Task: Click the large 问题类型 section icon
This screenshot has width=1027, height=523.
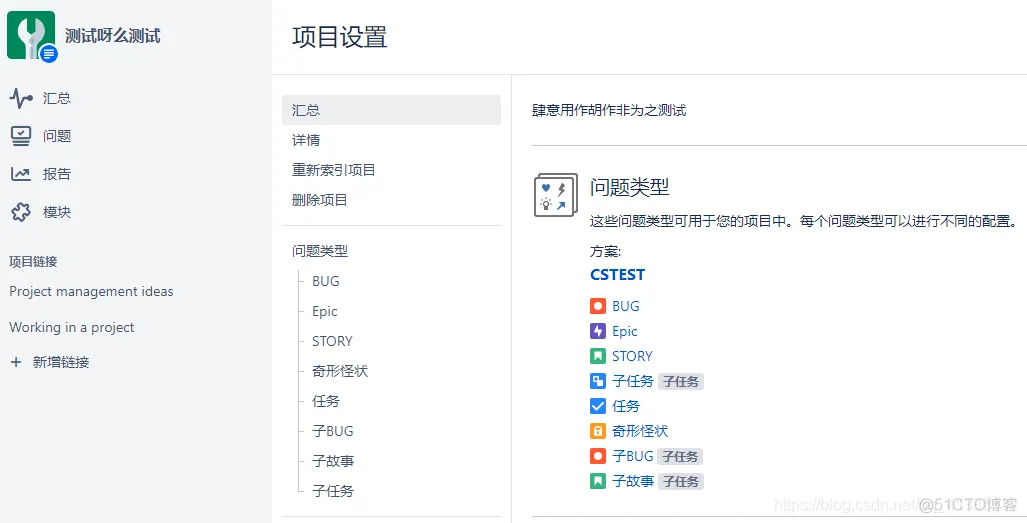Action: 555,195
